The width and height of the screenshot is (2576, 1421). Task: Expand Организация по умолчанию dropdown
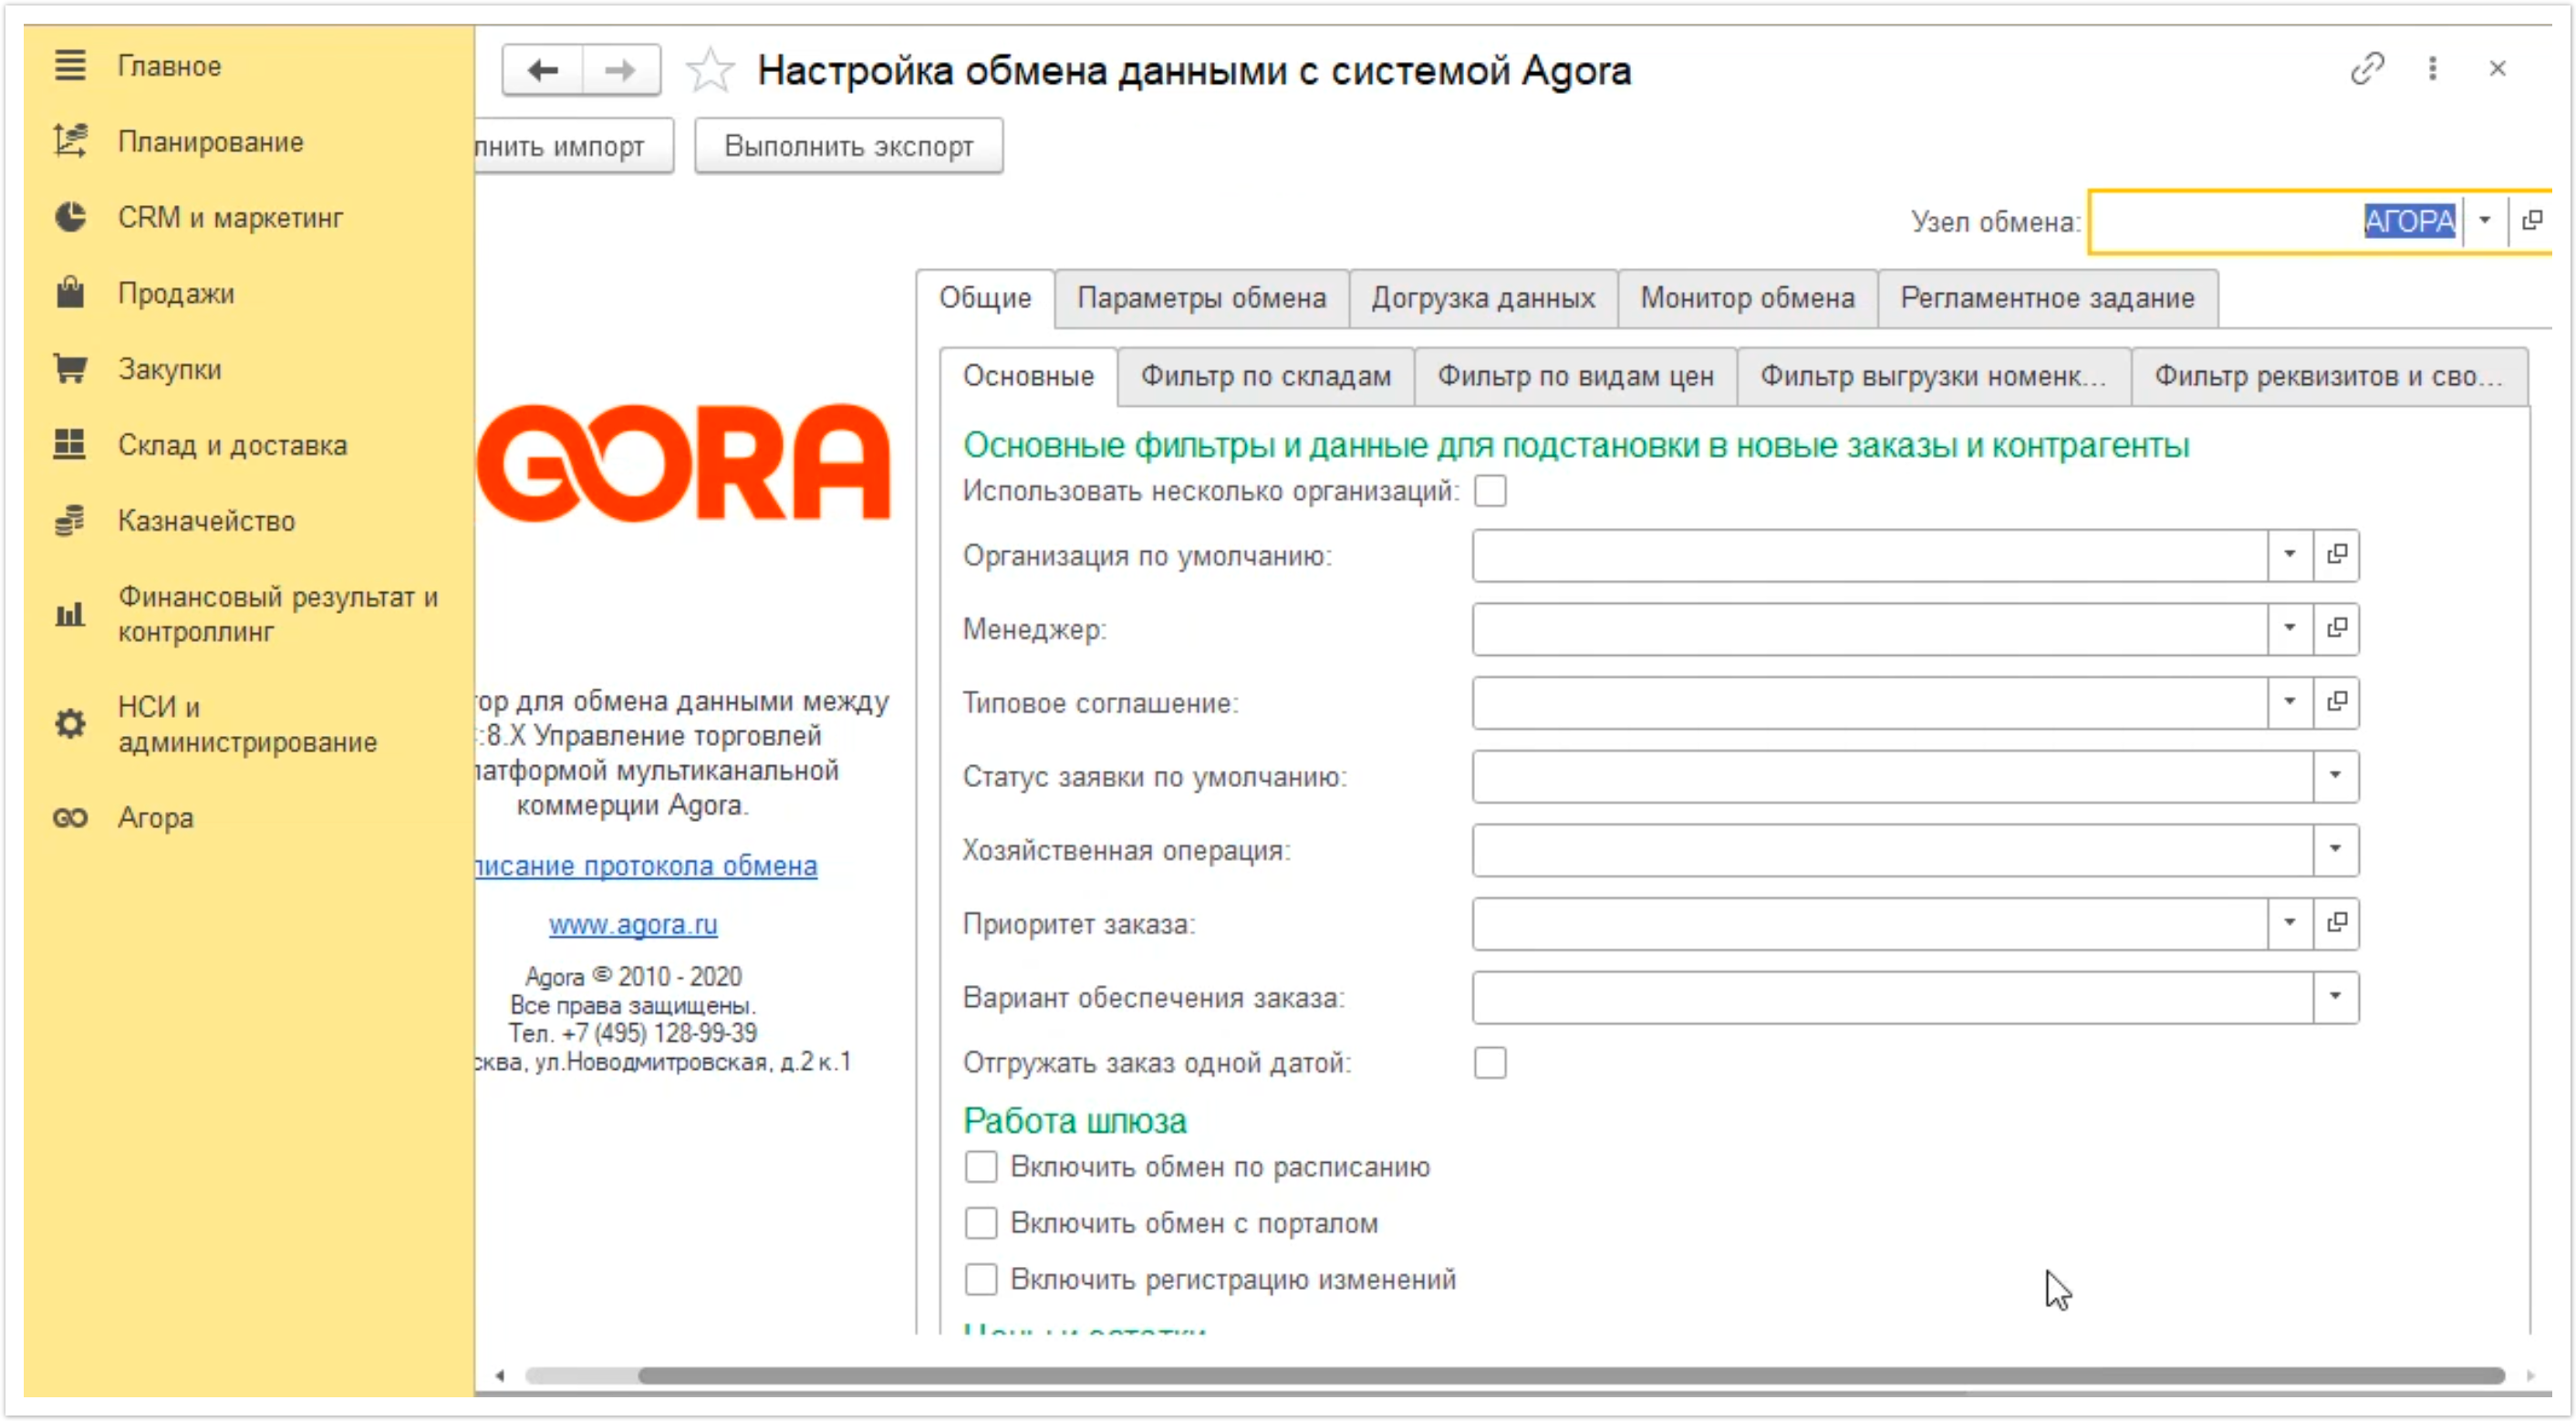2289,554
